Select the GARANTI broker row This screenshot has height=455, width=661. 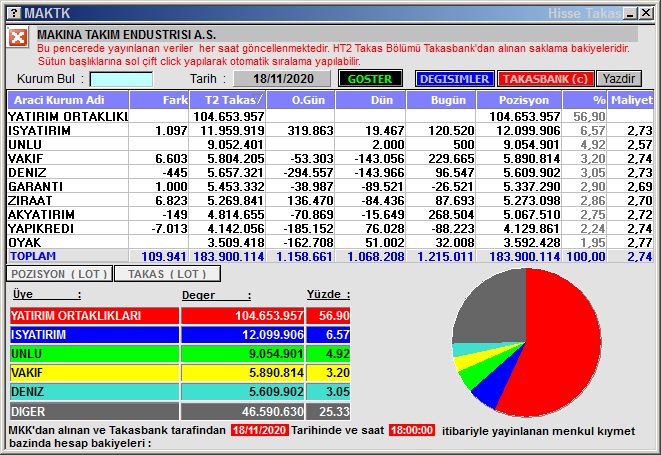point(330,186)
